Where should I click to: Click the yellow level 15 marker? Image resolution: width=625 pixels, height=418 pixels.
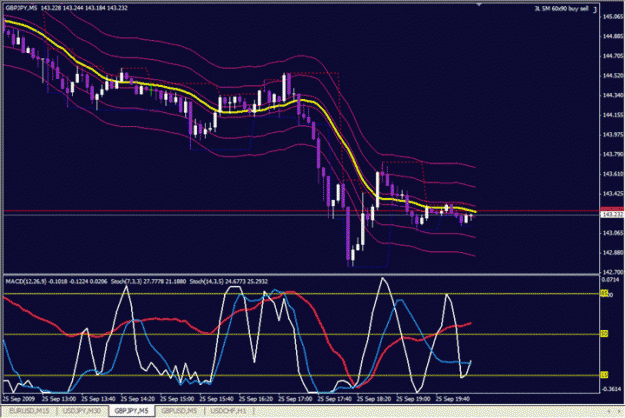pyautogui.click(x=604, y=375)
